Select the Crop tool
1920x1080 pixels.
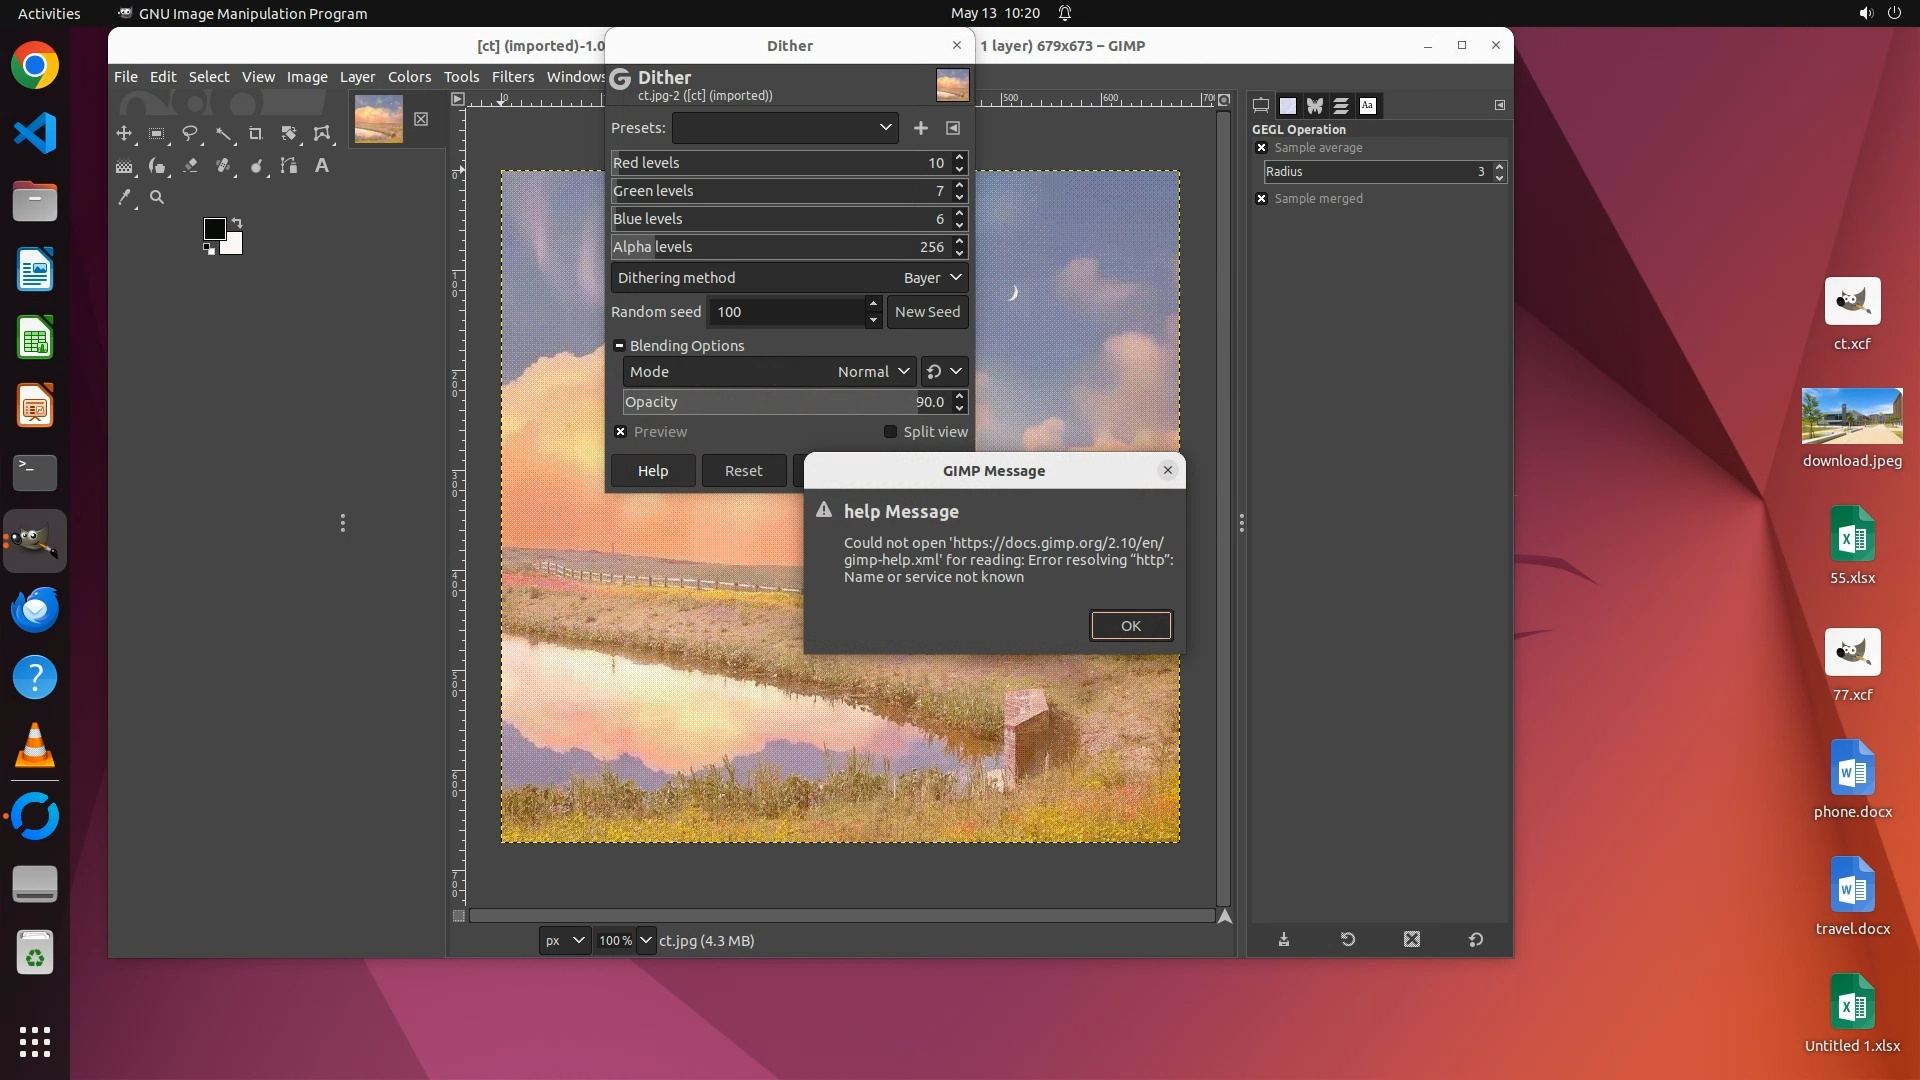pyautogui.click(x=256, y=133)
